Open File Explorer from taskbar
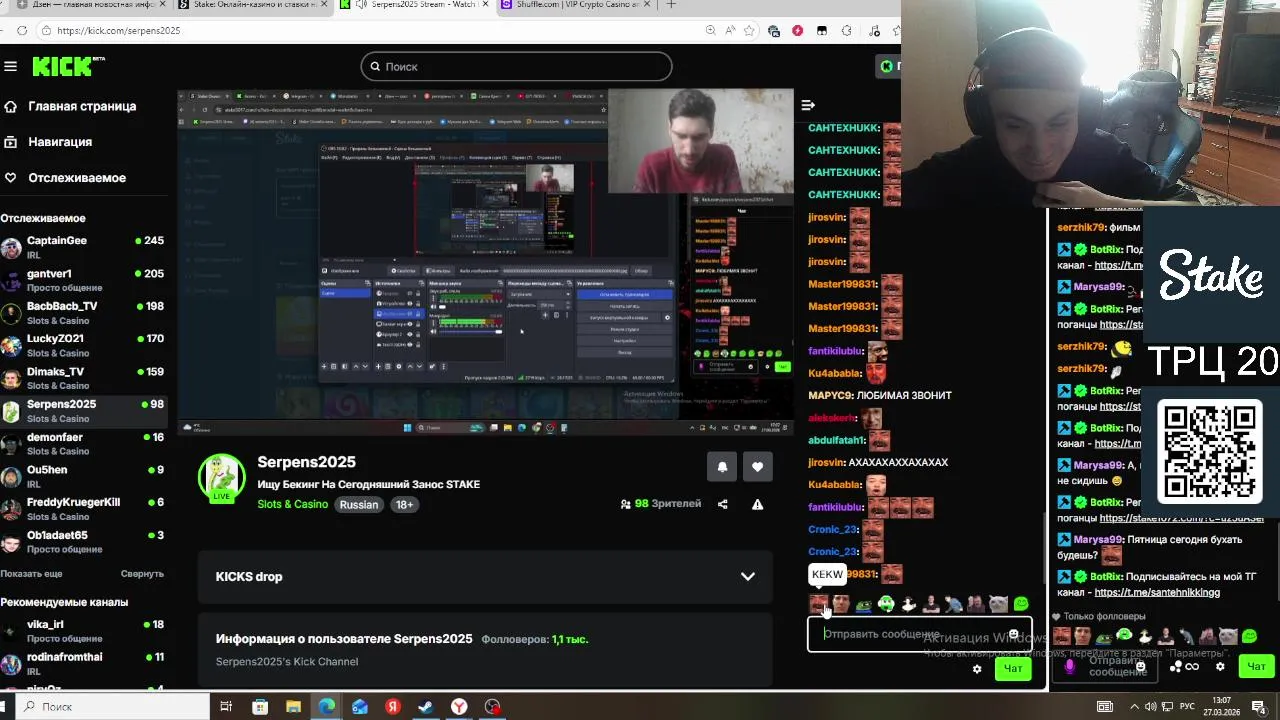This screenshot has height=720, width=1280. coord(293,707)
